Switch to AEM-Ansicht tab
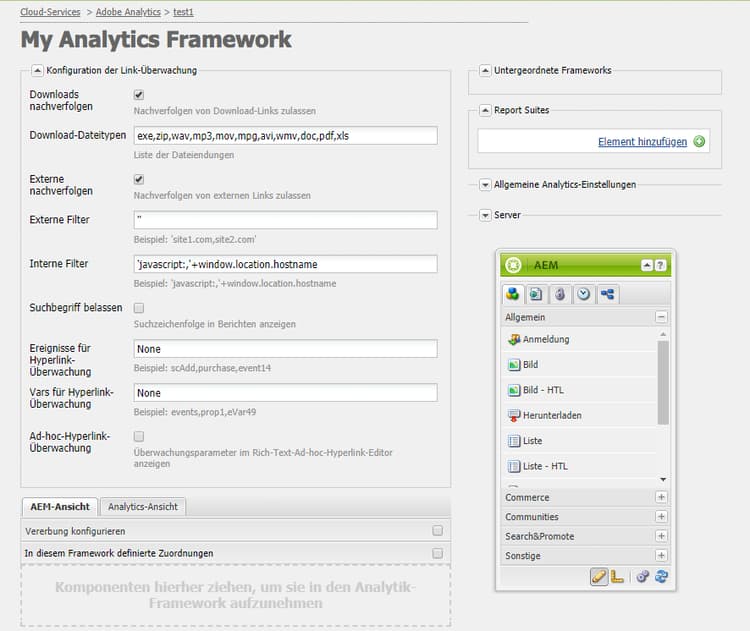This screenshot has height=631, width=750. pos(60,507)
